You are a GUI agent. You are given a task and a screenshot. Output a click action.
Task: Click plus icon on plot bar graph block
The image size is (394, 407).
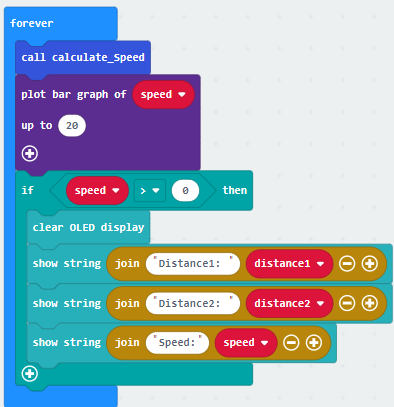(x=30, y=153)
